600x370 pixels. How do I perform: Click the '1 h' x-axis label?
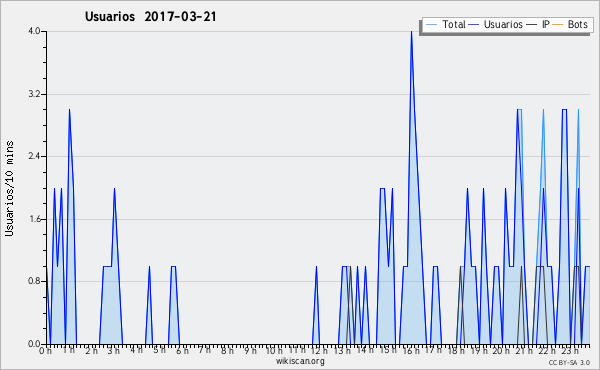[69, 350]
